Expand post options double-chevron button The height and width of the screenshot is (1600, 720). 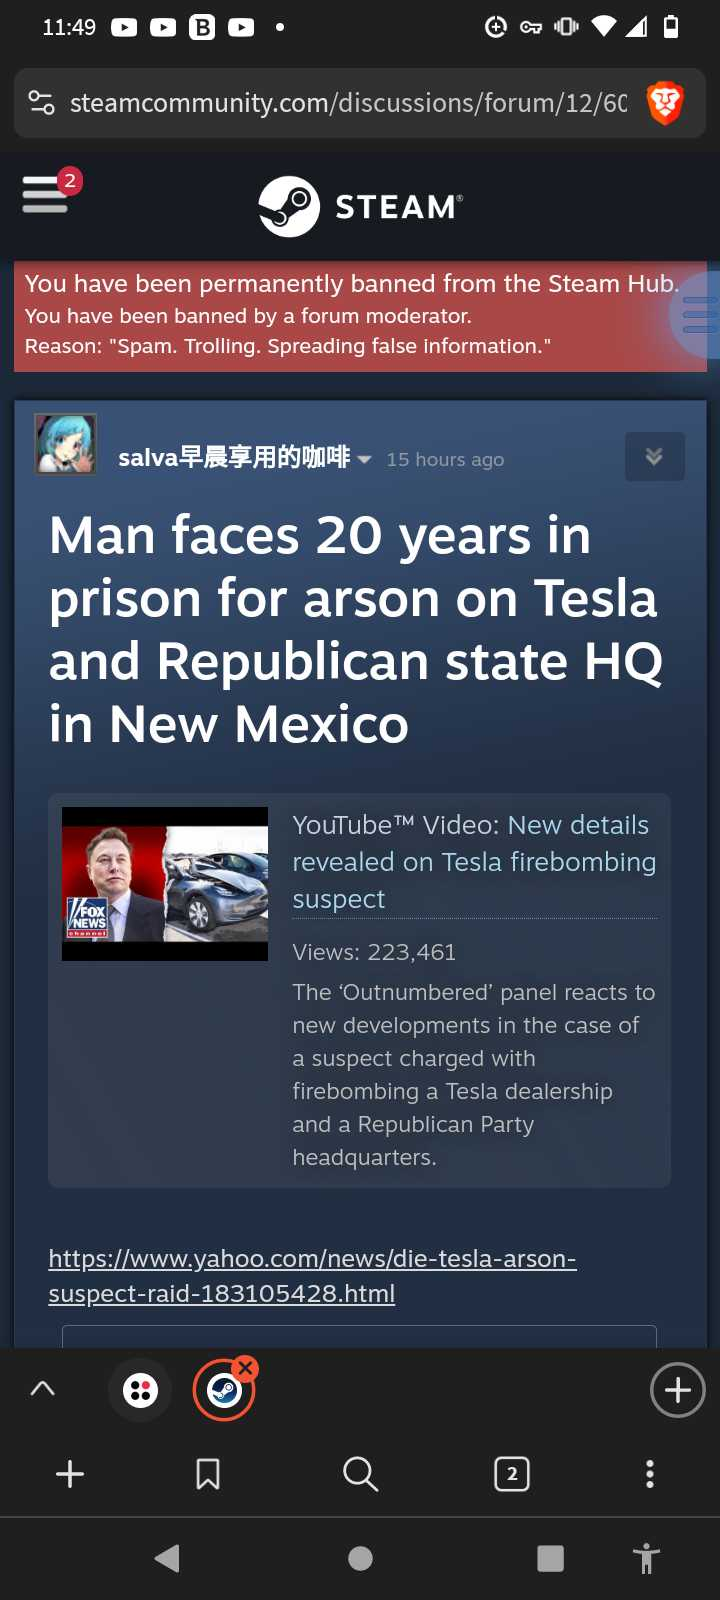coord(655,457)
